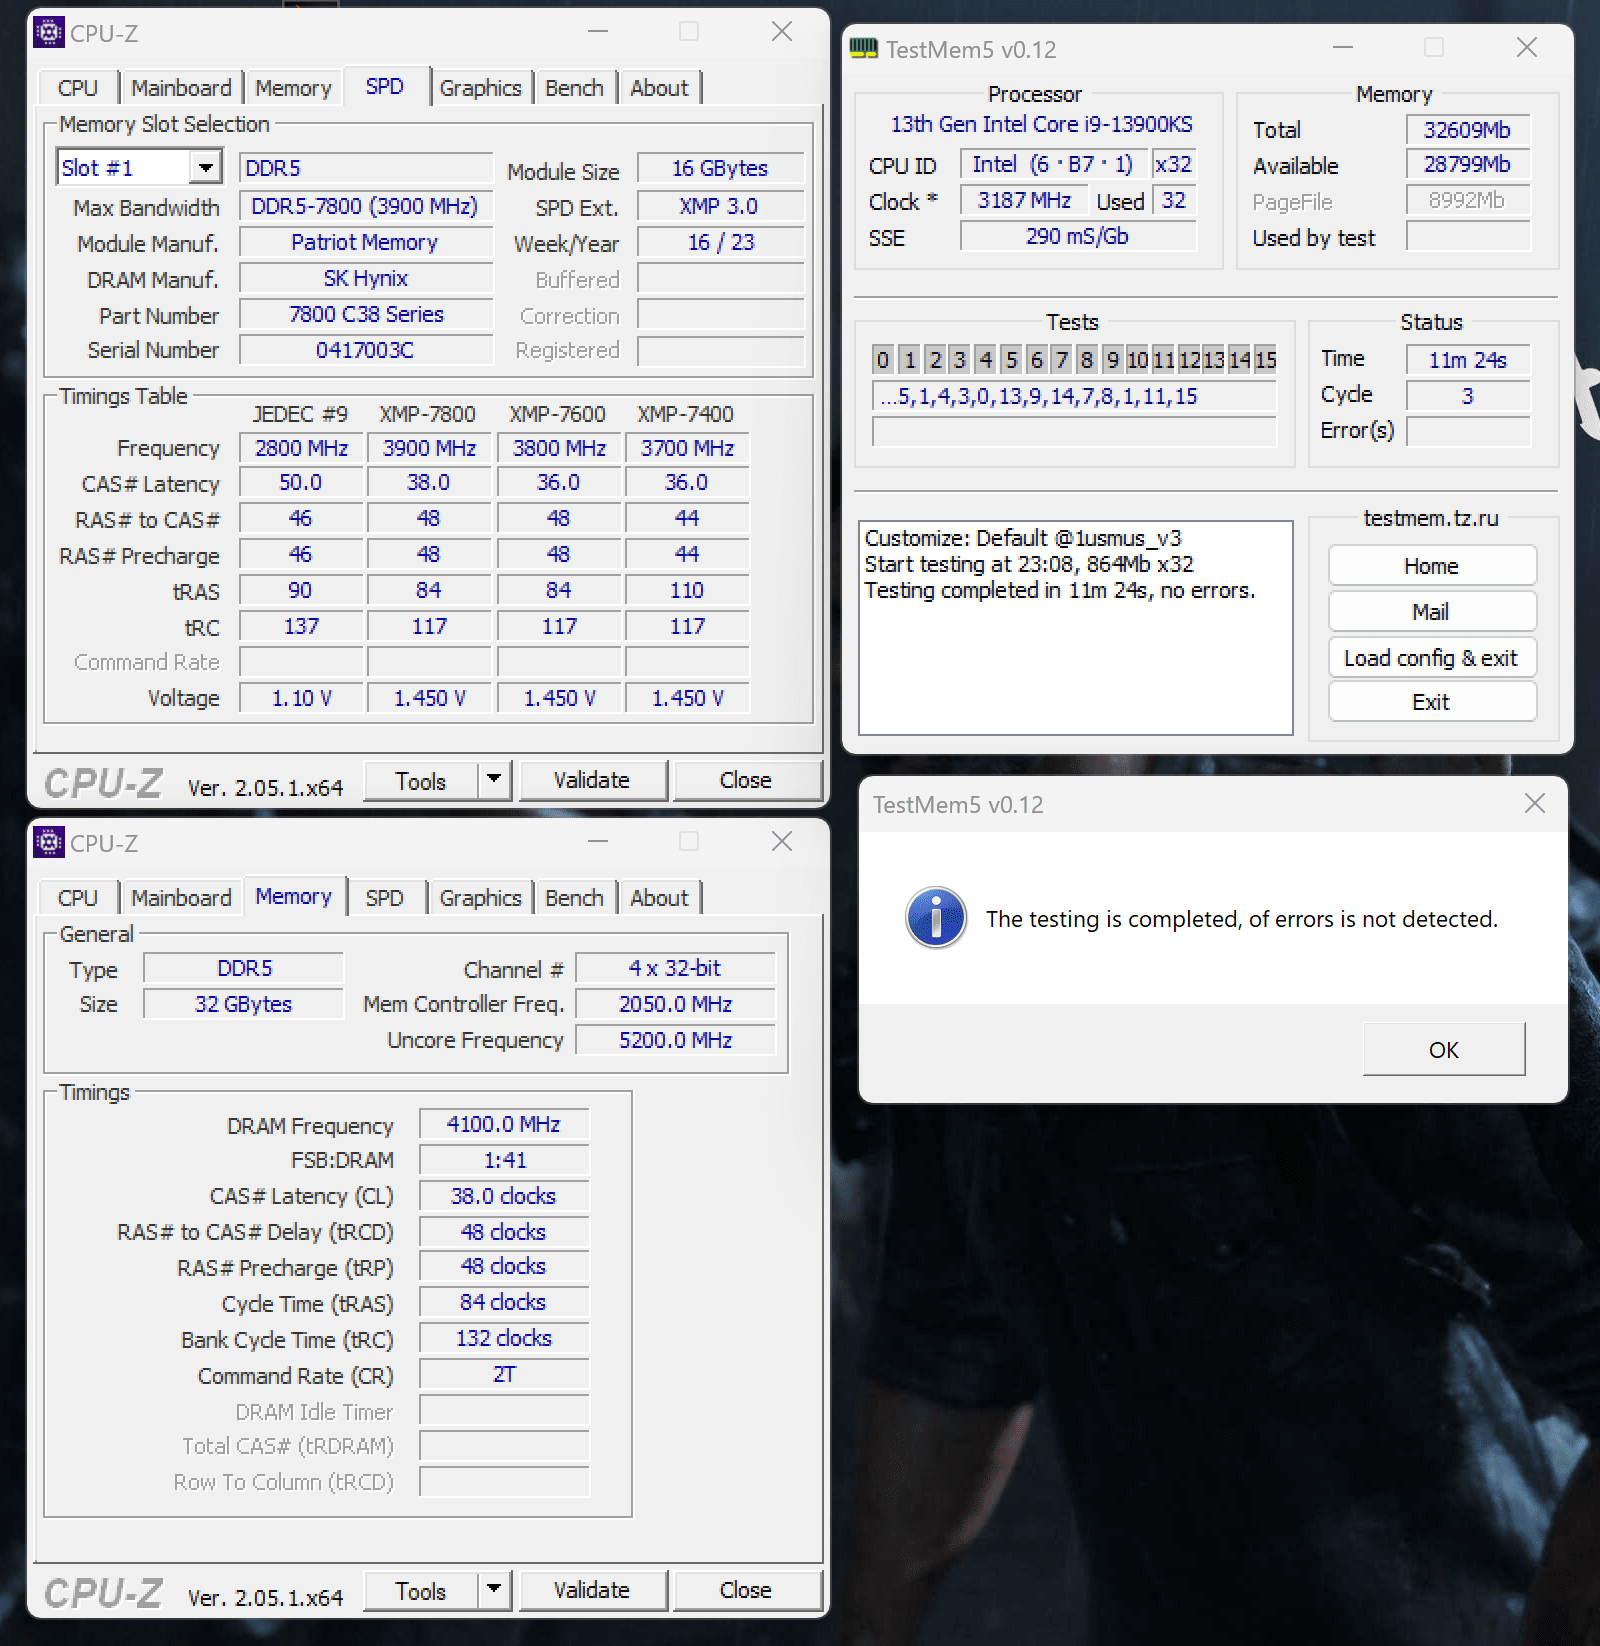
Task: Click the JEDEC #9 voltage cell 1.10 V
Action: coord(301,698)
